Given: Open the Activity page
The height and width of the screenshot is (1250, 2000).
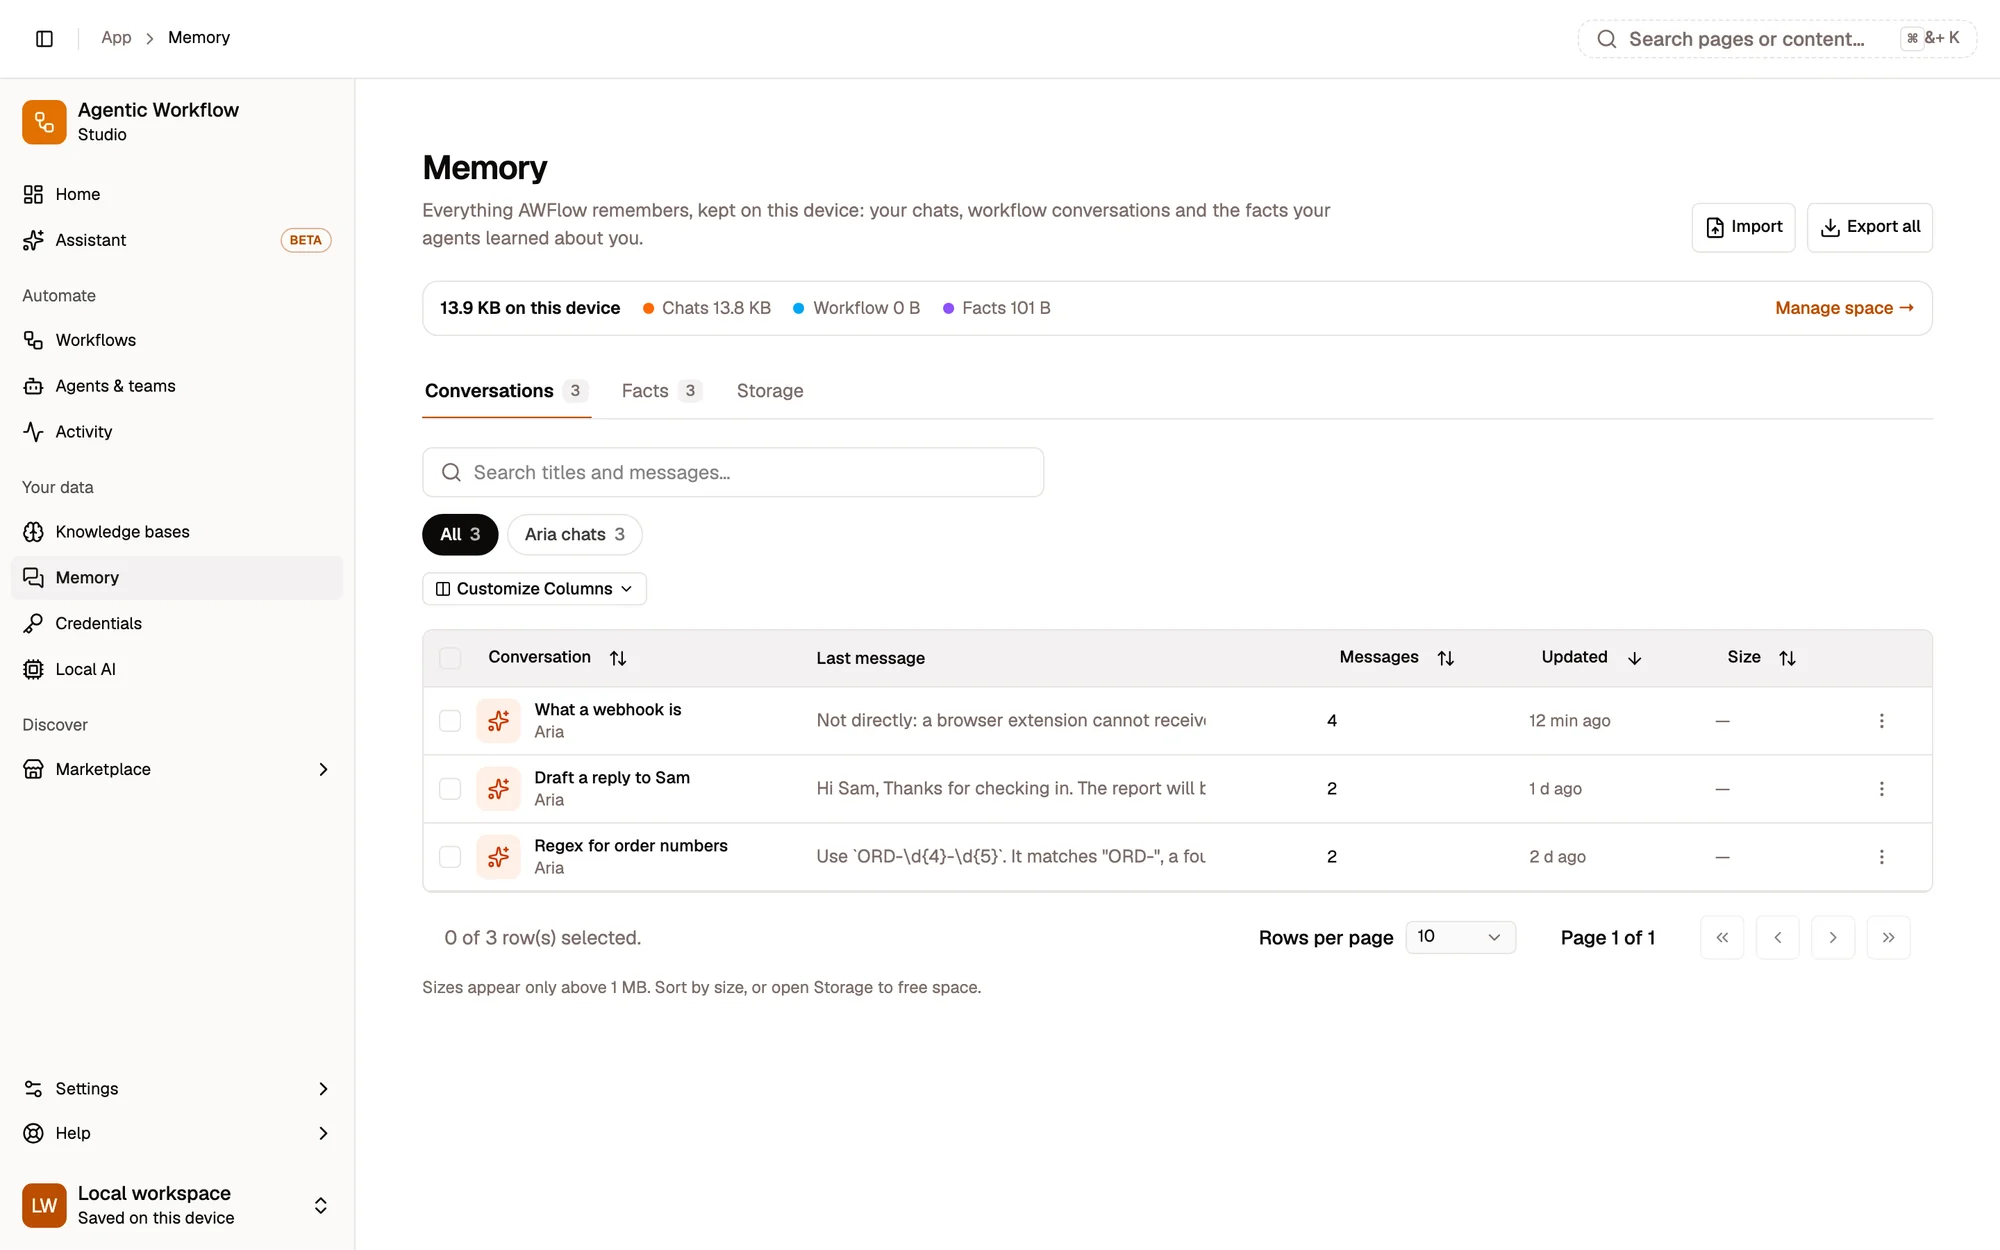Looking at the screenshot, I should [176, 432].
